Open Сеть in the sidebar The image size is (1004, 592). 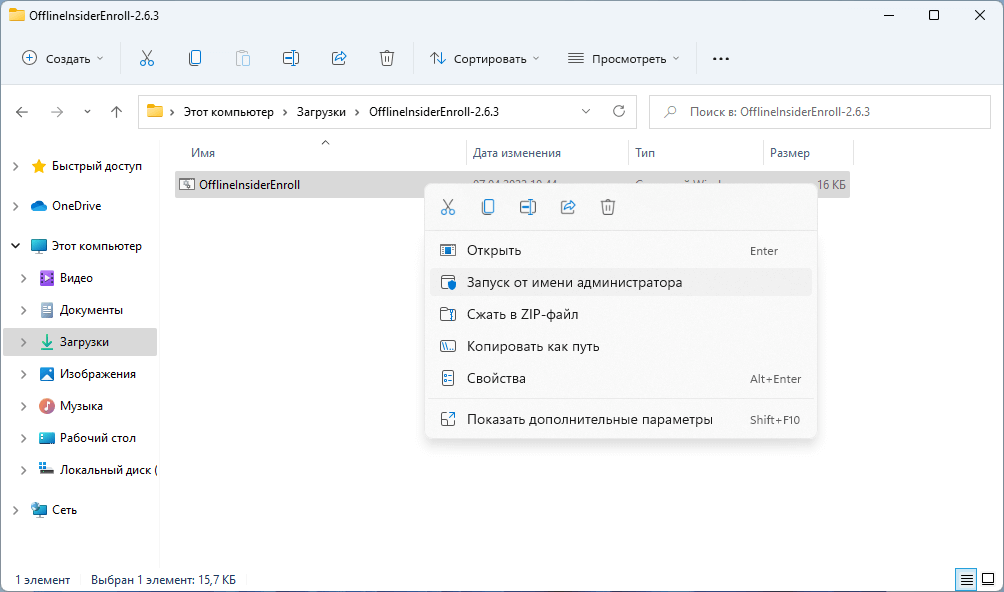coord(64,509)
